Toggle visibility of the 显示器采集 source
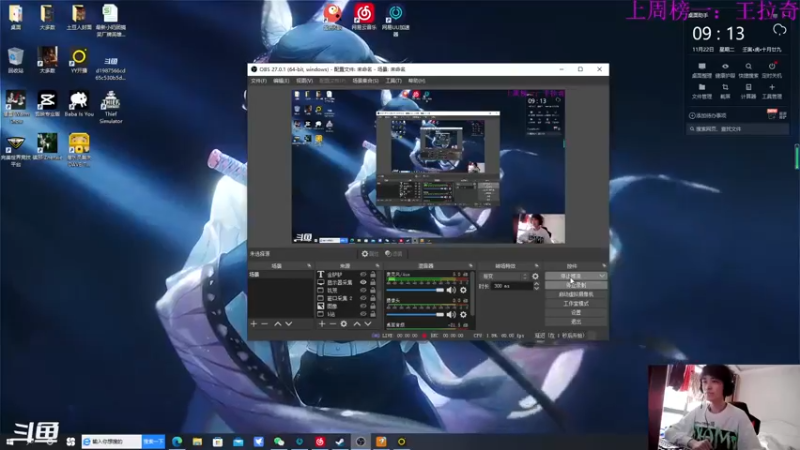Image resolution: width=800 pixels, height=450 pixels. point(363,282)
